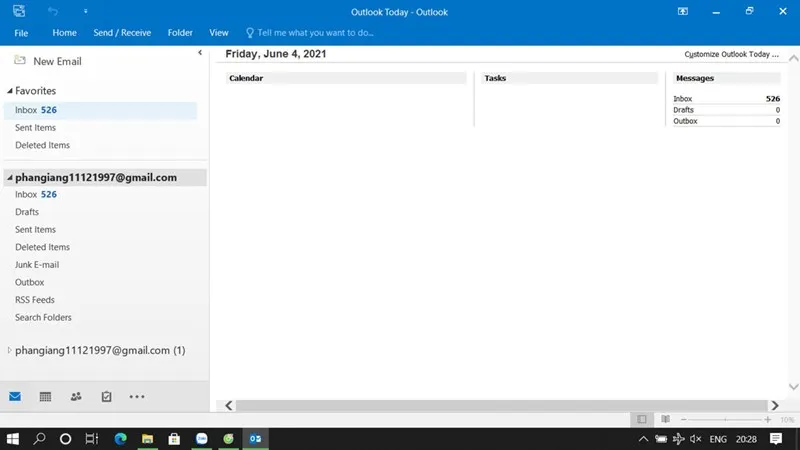This screenshot has height=450, width=800.
Task: Click Customize Outlook Today link
Action: click(x=731, y=54)
